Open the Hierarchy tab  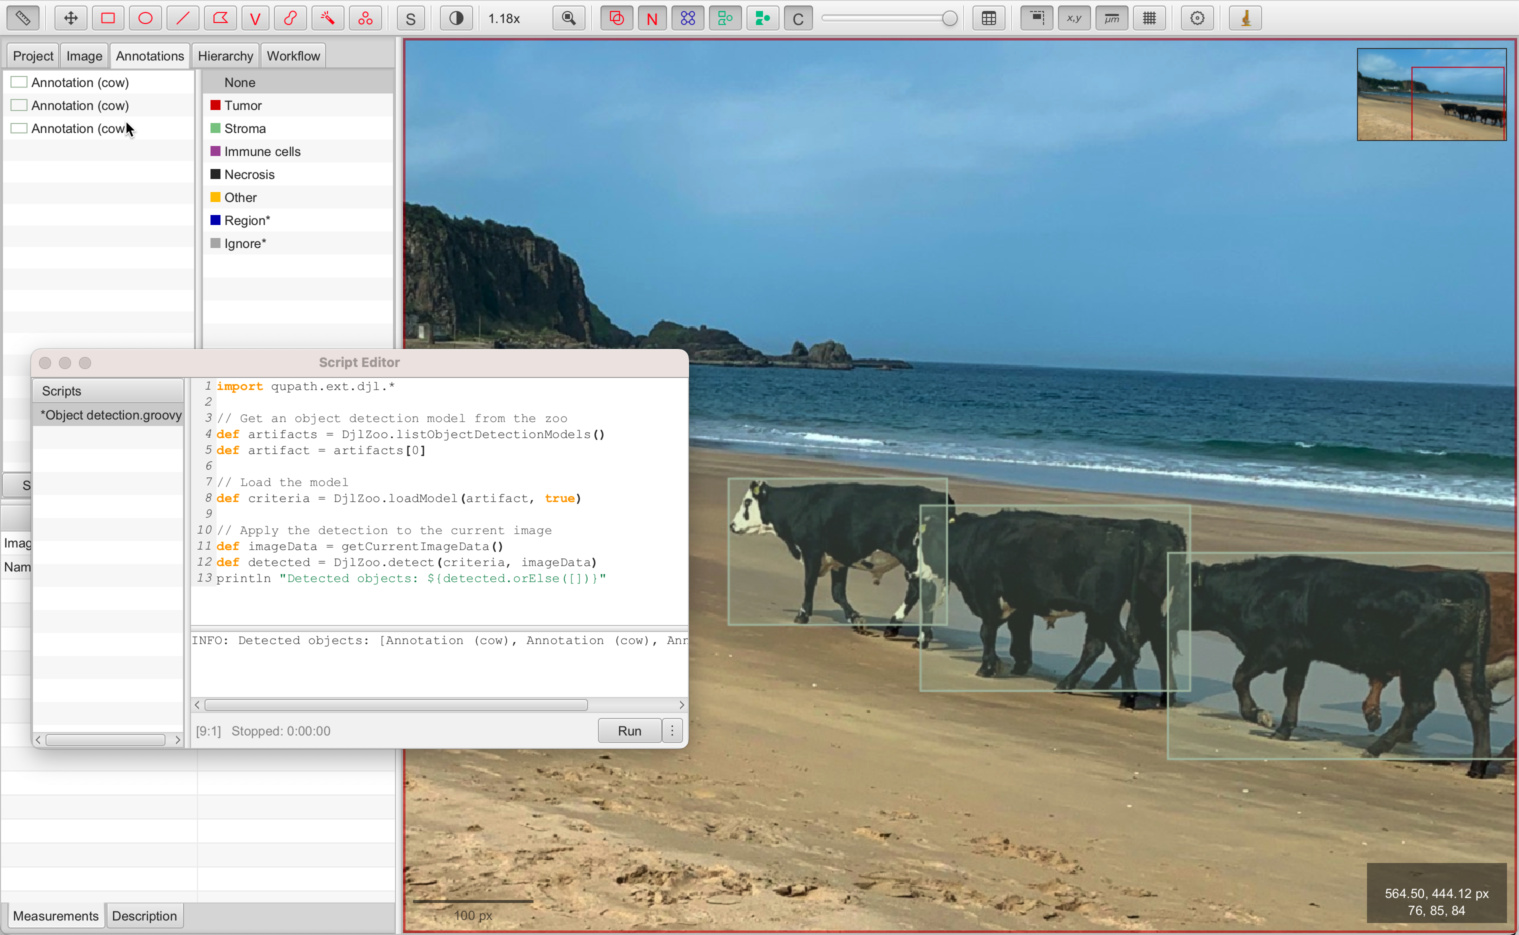[x=225, y=56]
